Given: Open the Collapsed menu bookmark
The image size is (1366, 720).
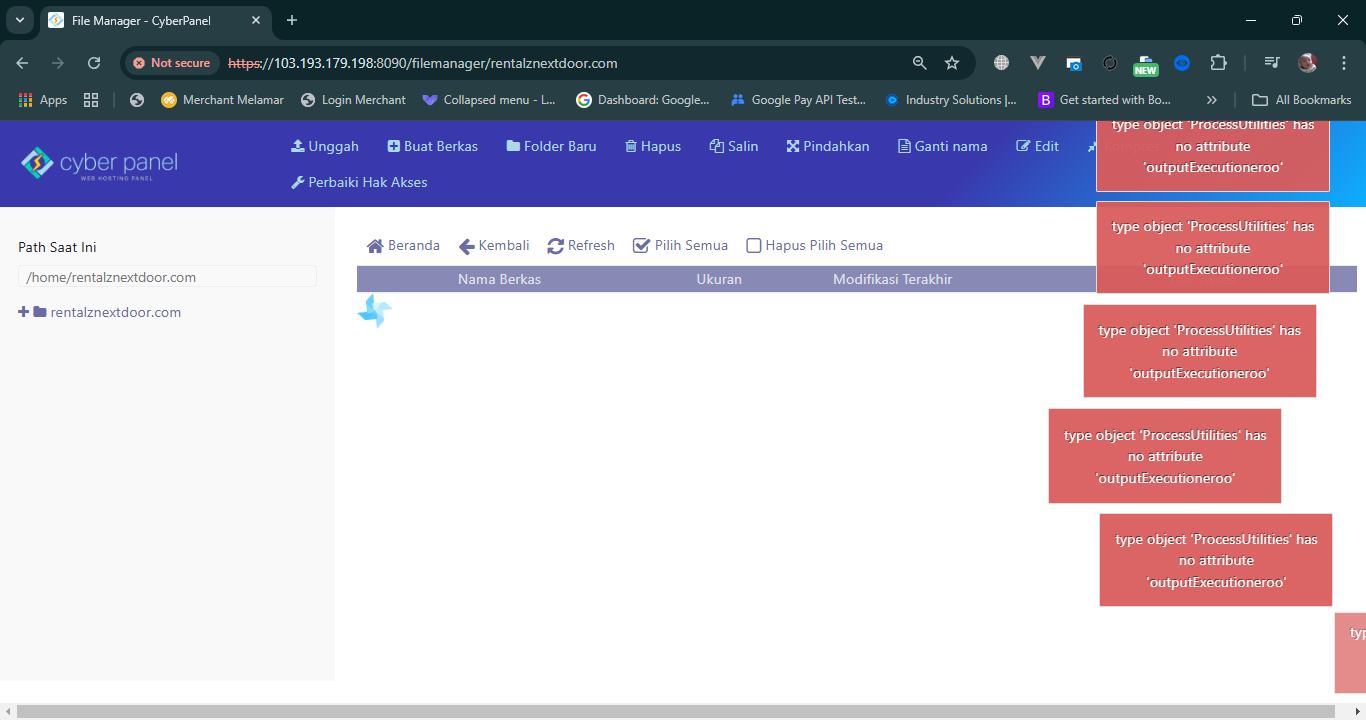Looking at the screenshot, I should pos(489,100).
